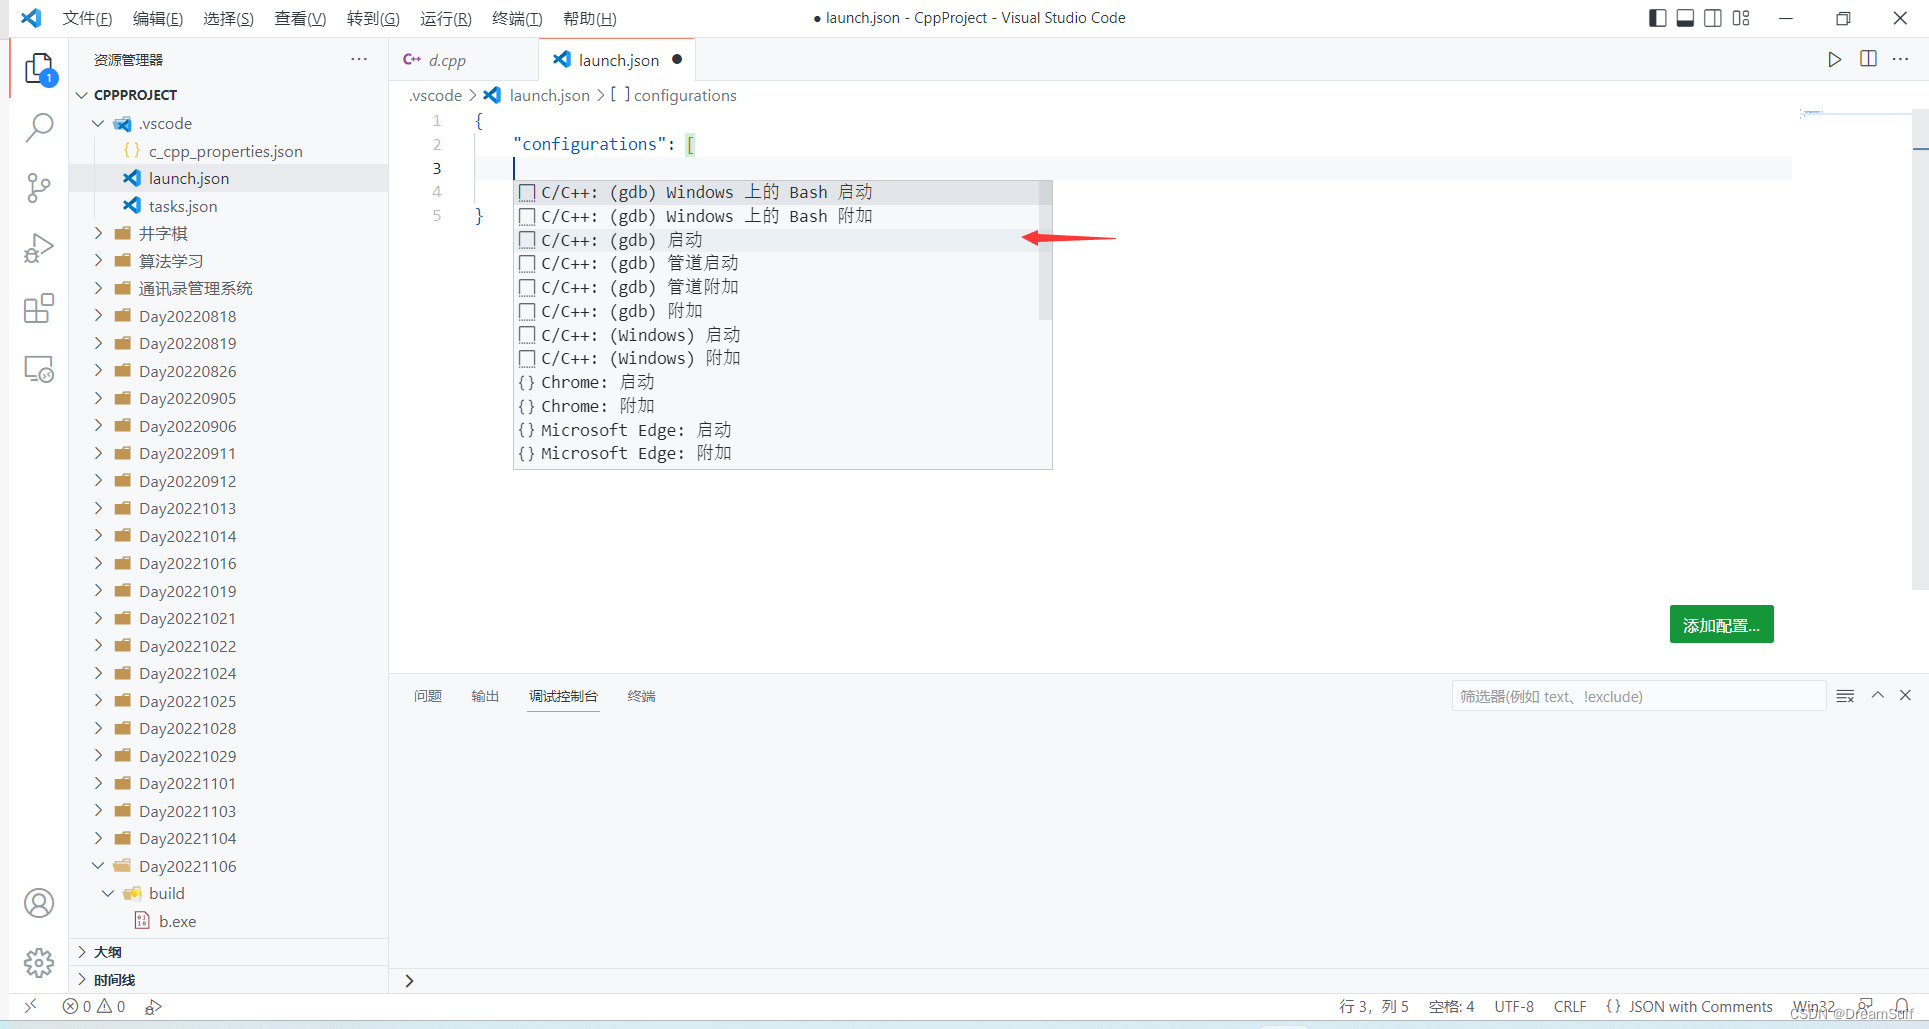1929x1029 pixels.
Task: Open the 编辑(E) menu
Action: (x=158, y=18)
